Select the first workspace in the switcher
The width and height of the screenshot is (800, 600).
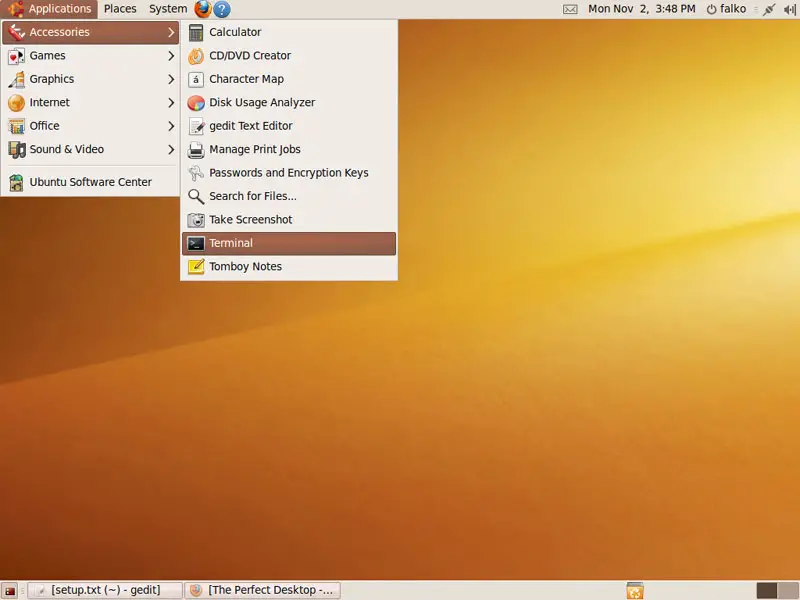(x=766, y=590)
